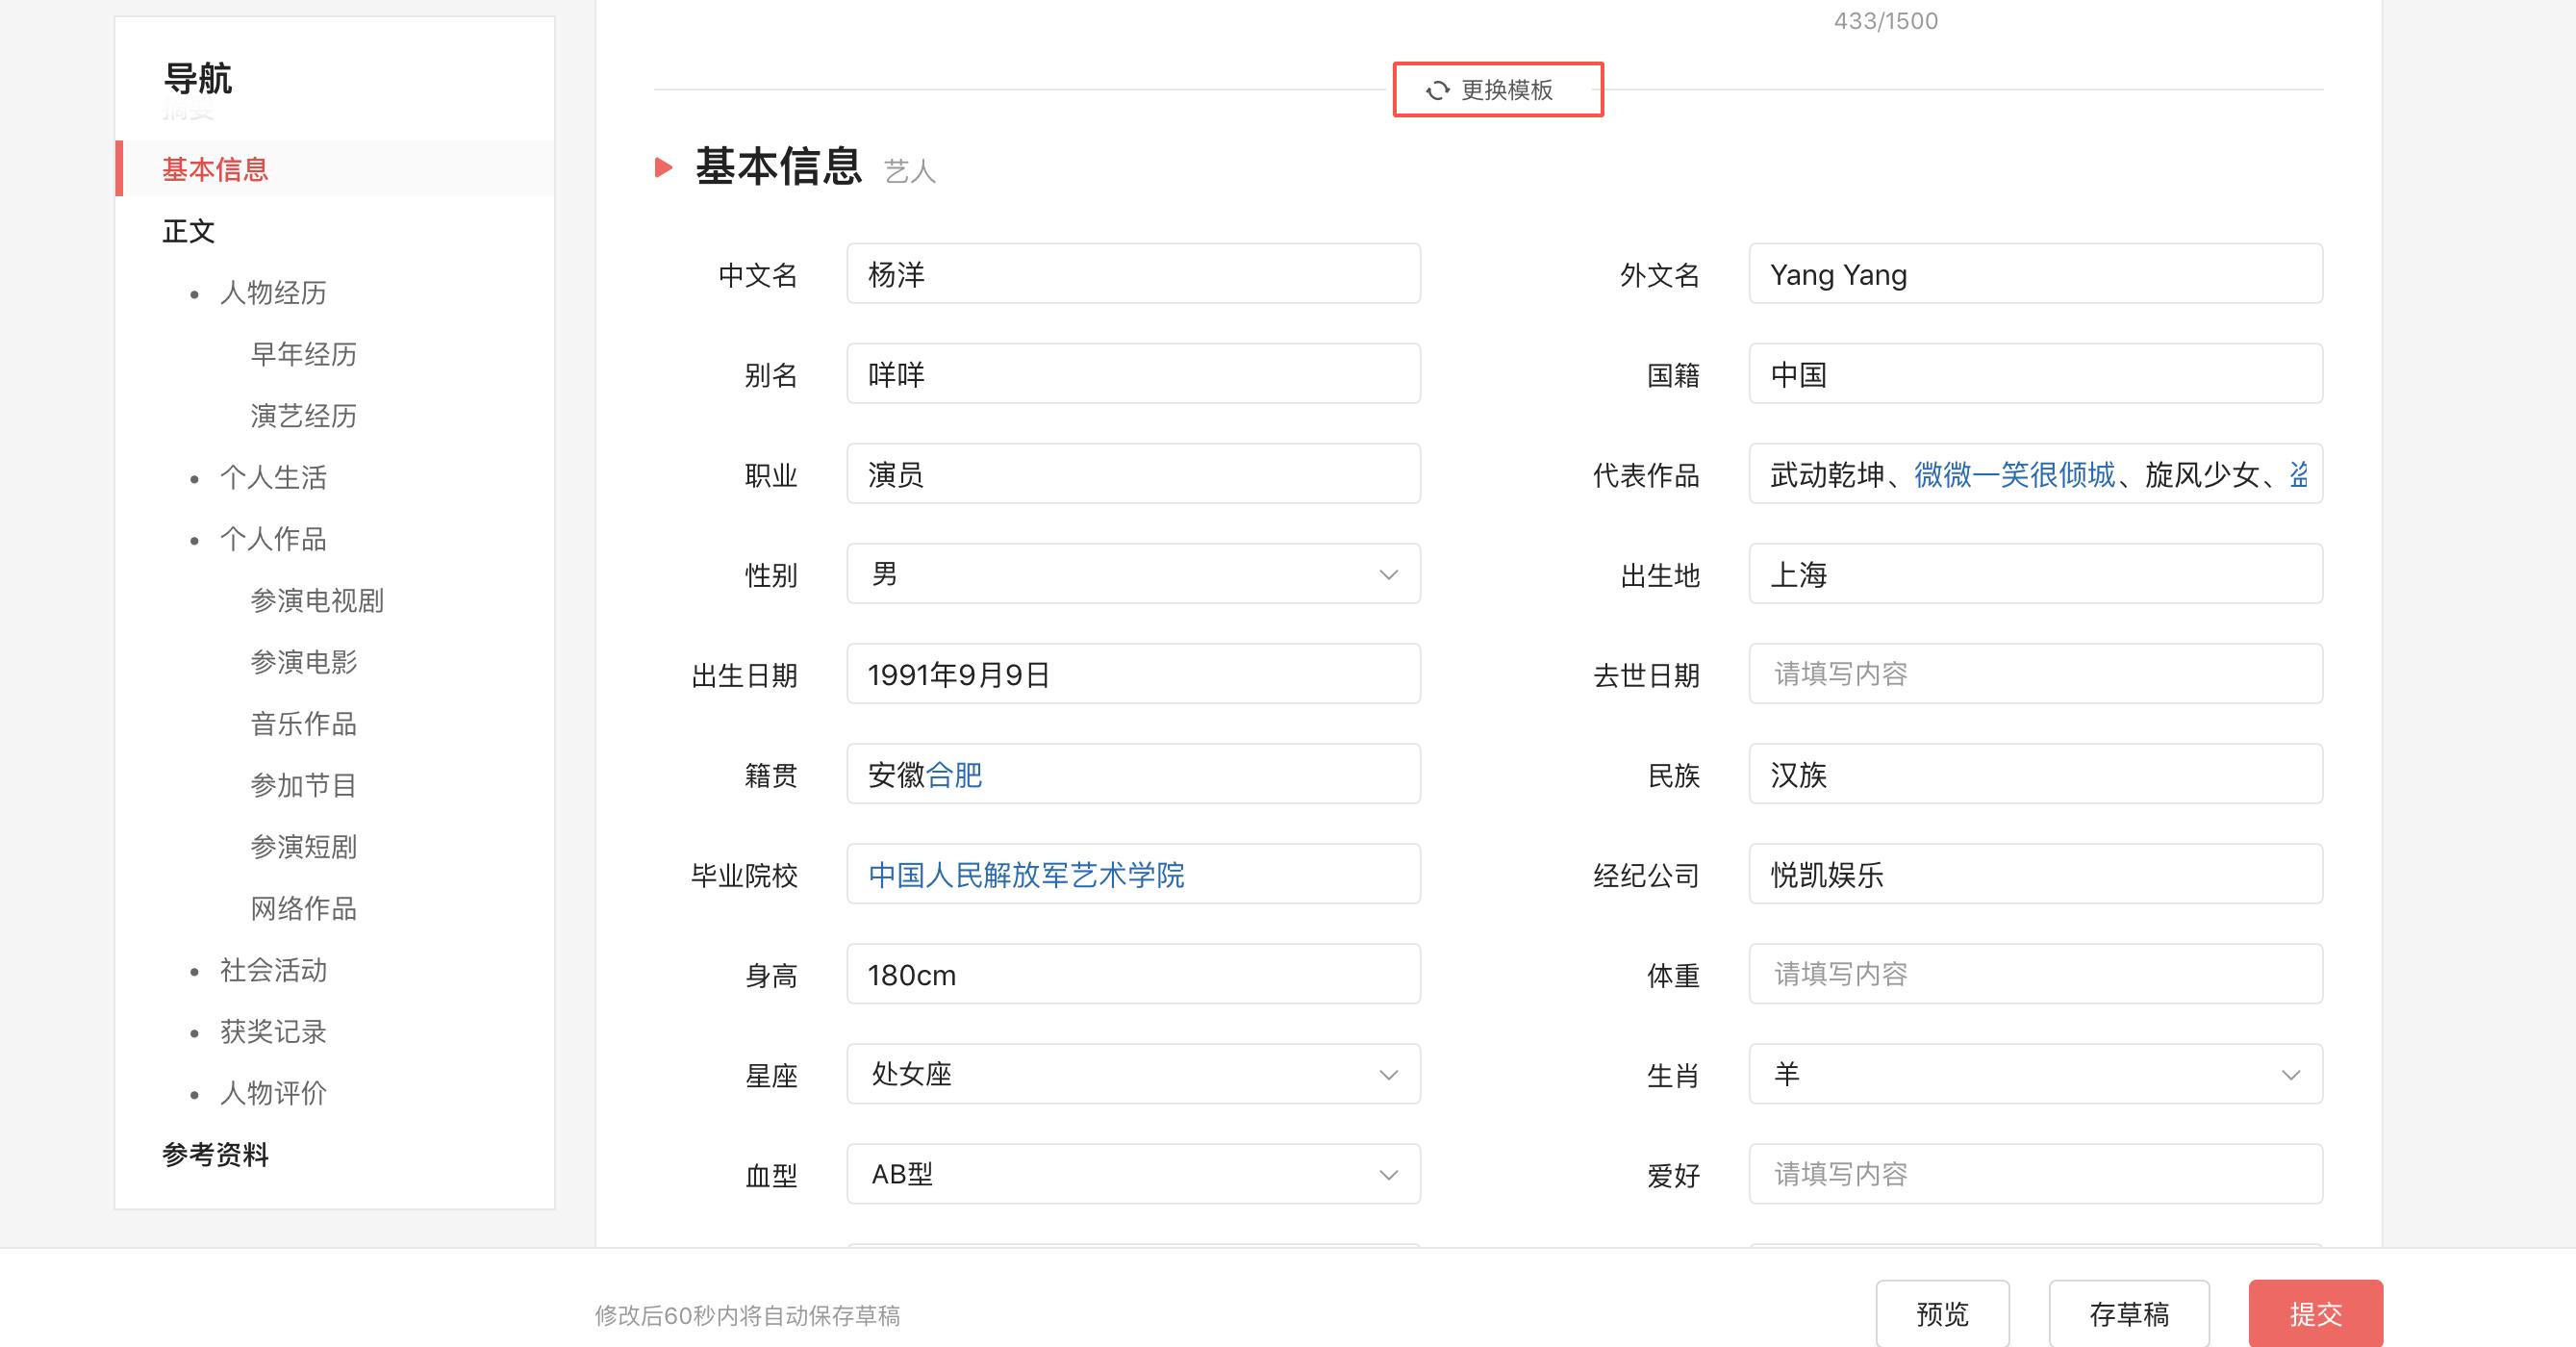This screenshot has height=1347, width=2576.
Task: Open the 性别 dropdown showing 男
Action: 1388,574
